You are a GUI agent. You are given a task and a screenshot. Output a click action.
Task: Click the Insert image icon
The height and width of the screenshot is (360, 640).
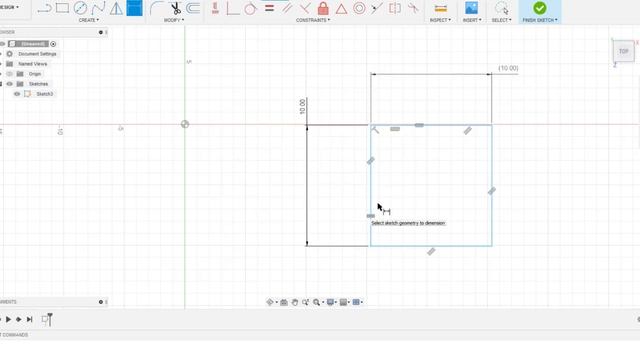click(x=471, y=8)
